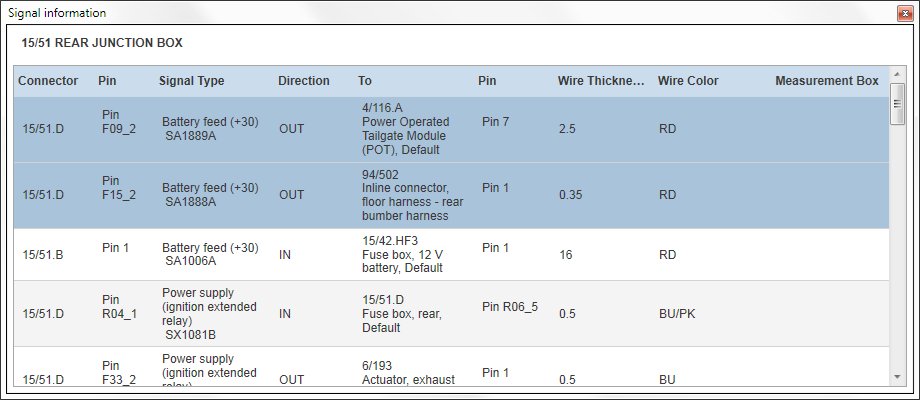Sort by Signal Type column header
Viewport: 920px width, 400px height.
pyautogui.click(x=191, y=81)
